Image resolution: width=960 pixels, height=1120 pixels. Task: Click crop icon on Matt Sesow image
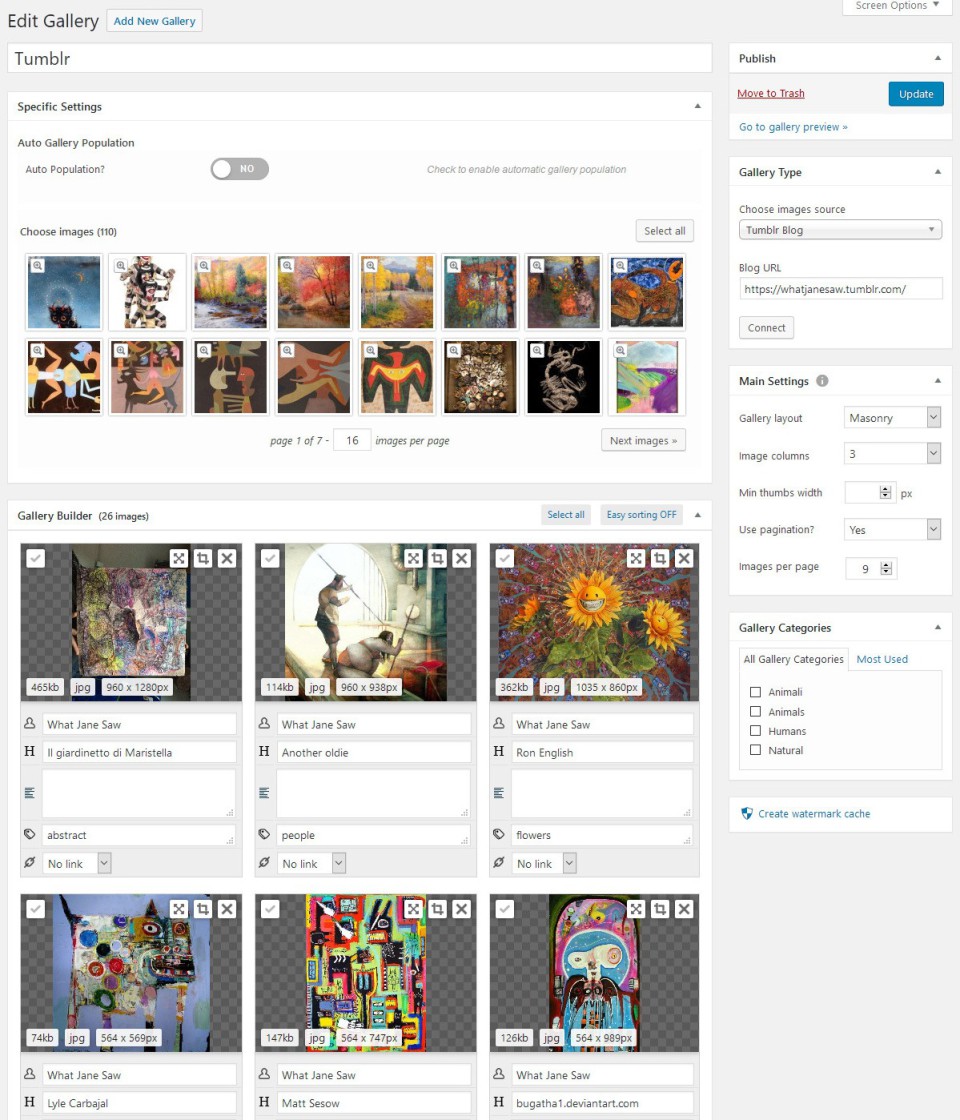pos(437,909)
